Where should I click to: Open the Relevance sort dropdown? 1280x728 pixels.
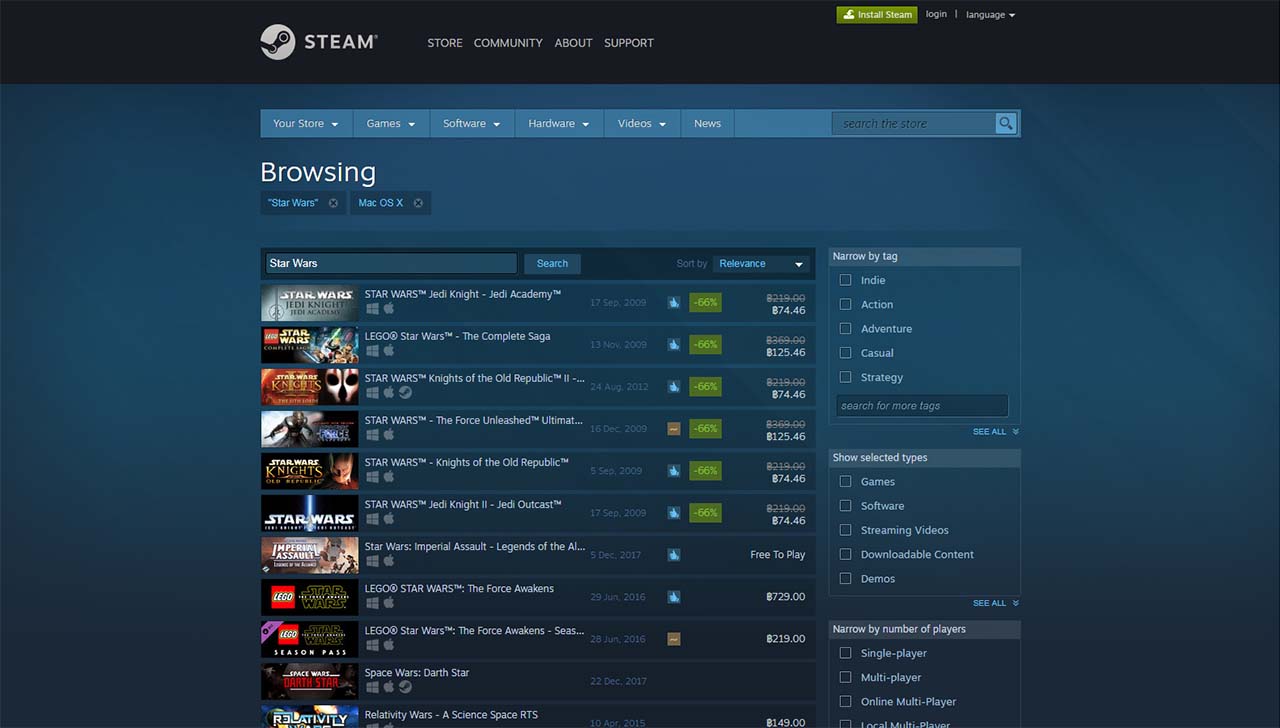coord(761,263)
